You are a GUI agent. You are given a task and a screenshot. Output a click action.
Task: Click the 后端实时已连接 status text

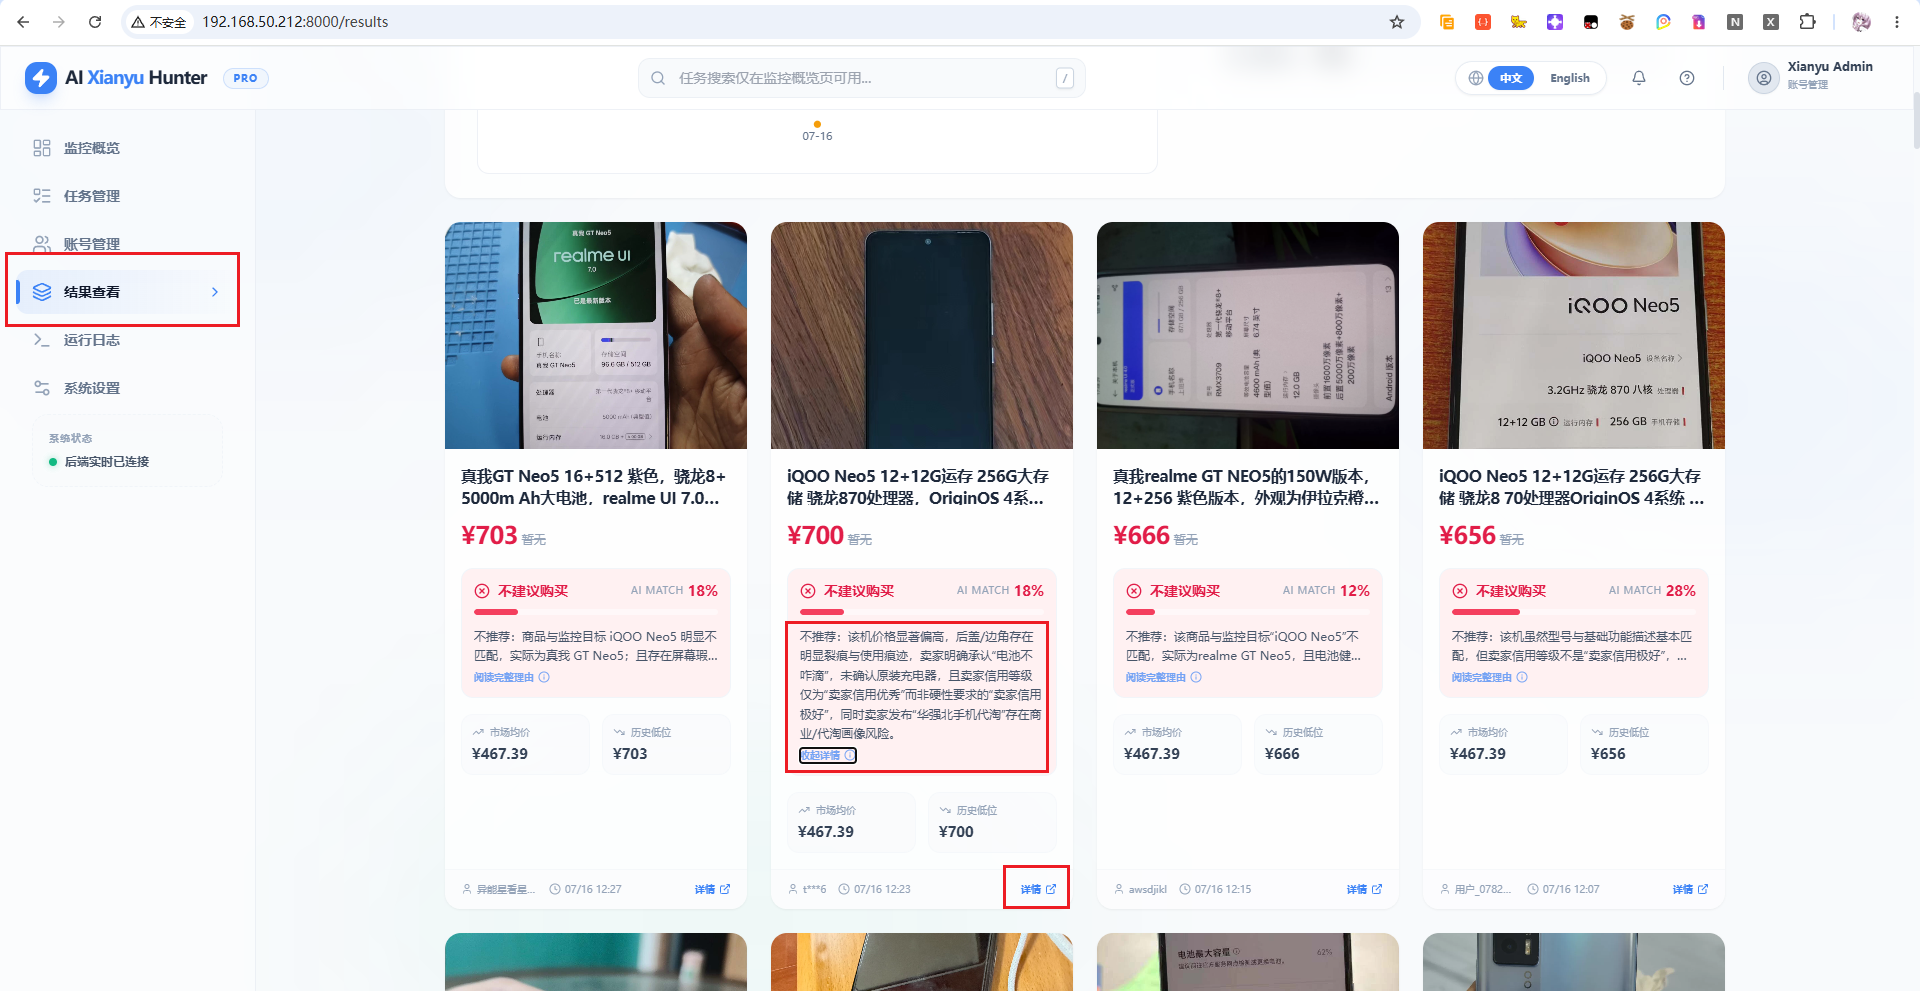(107, 462)
